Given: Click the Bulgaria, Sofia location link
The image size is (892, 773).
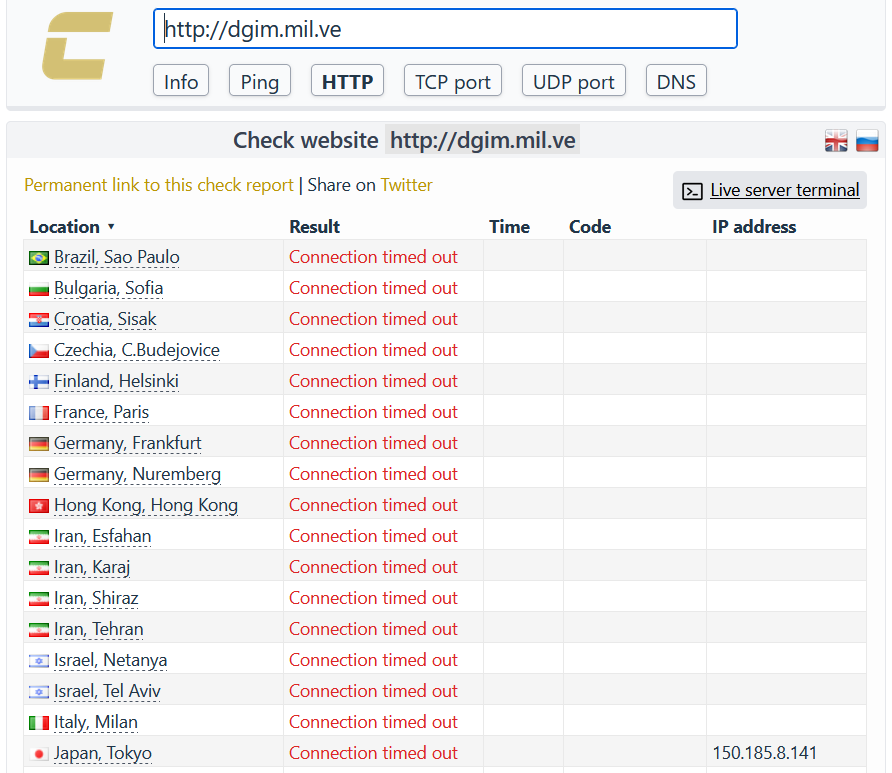Looking at the screenshot, I should click(109, 288).
